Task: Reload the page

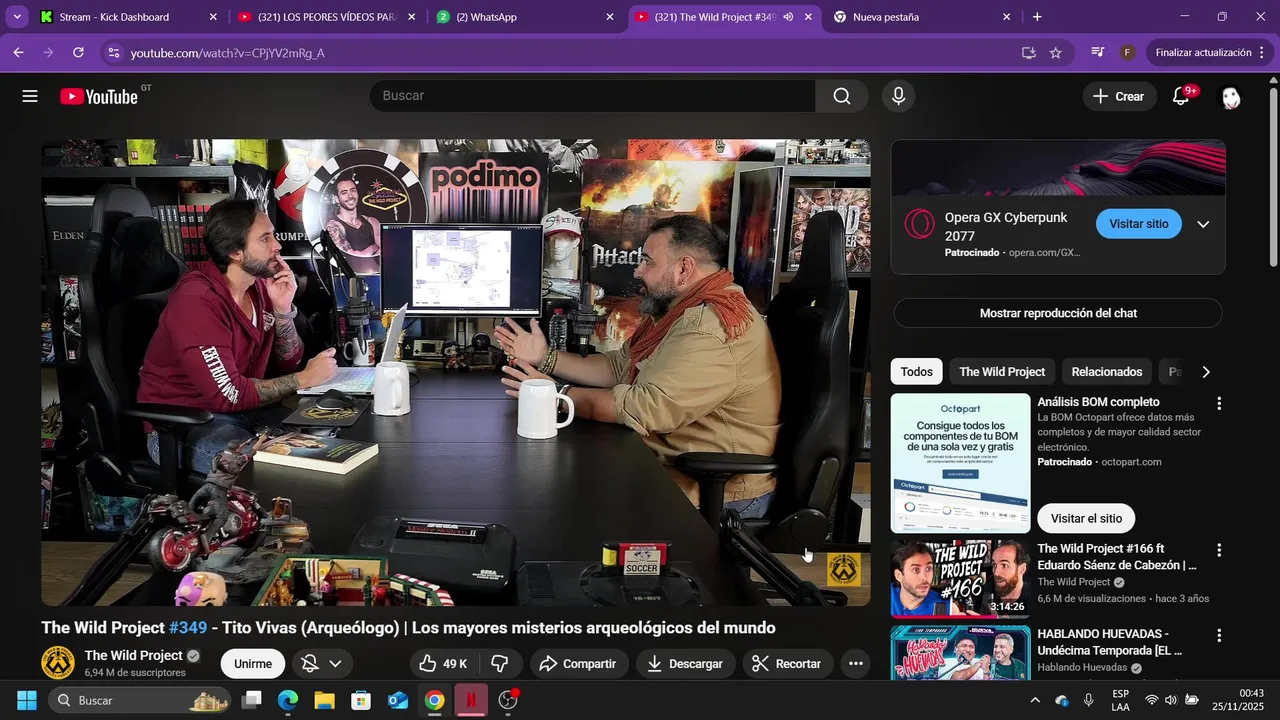Action: point(78,52)
